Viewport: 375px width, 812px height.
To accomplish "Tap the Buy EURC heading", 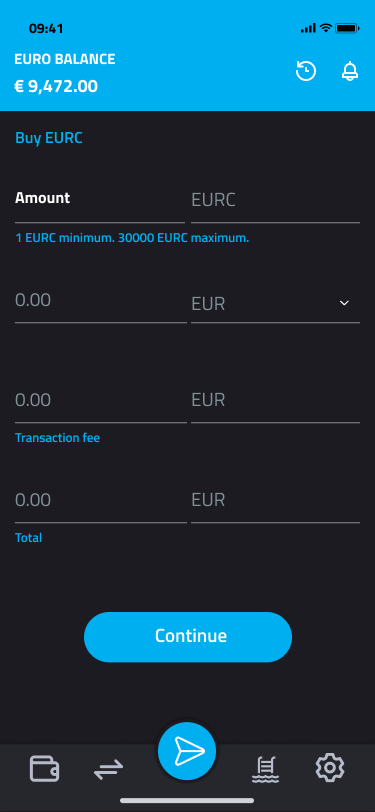I will (49, 138).
